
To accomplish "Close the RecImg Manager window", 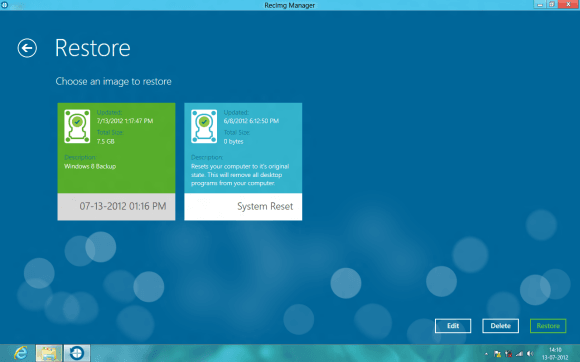I will 568,4.
